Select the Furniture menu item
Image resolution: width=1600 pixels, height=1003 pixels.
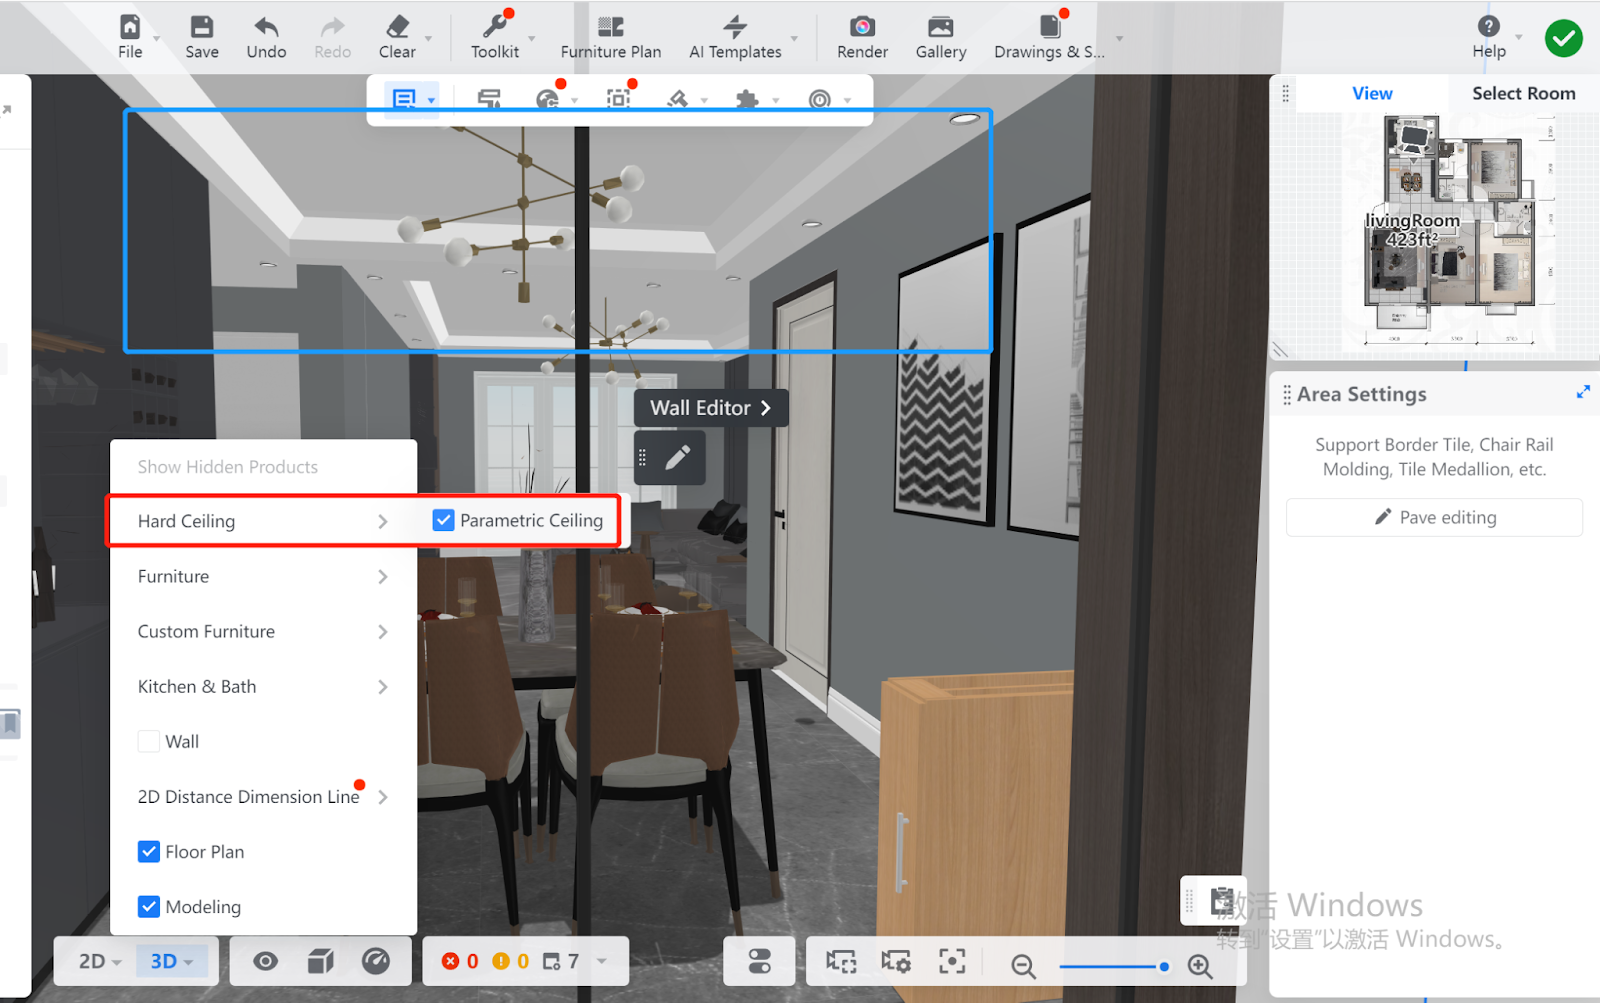pyautogui.click(x=263, y=576)
